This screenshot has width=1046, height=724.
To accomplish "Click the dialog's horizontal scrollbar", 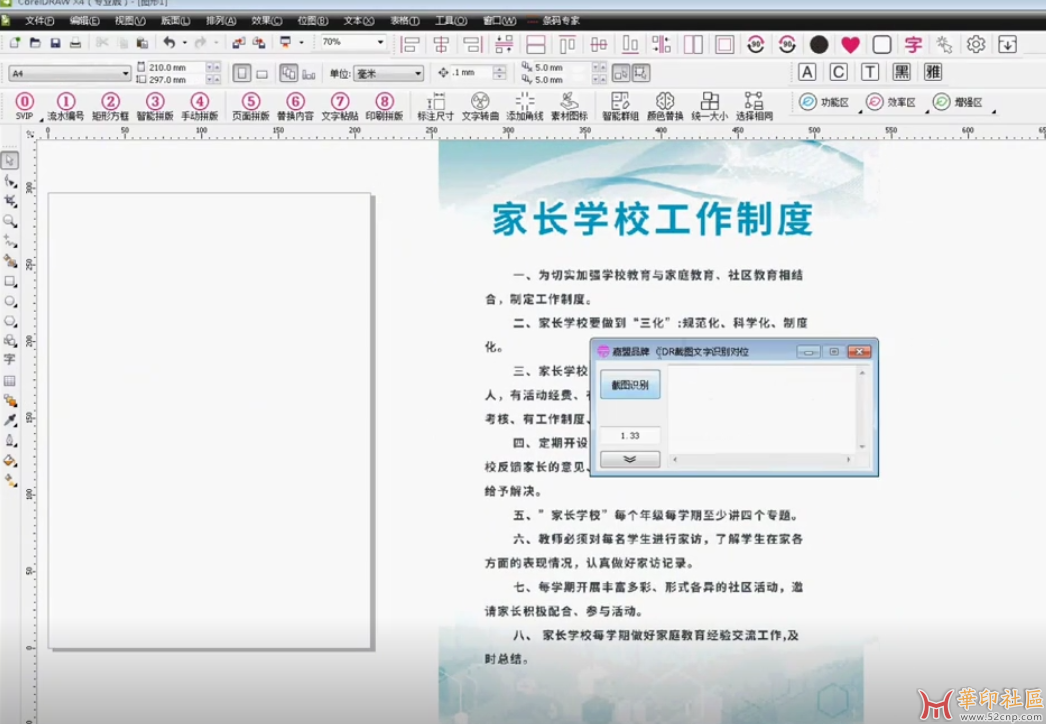I will coord(761,459).
